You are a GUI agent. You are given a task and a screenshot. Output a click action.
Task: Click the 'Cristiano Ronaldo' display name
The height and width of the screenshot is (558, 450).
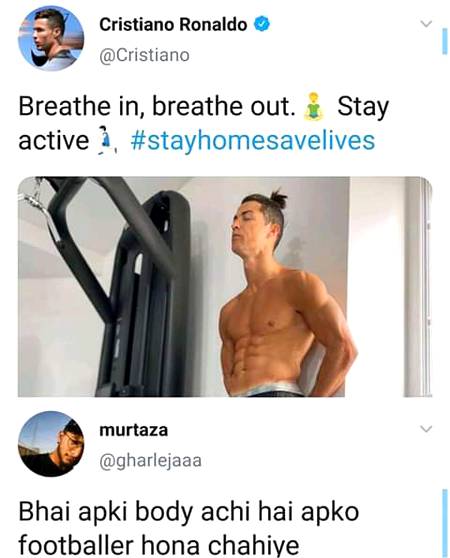point(173,25)
